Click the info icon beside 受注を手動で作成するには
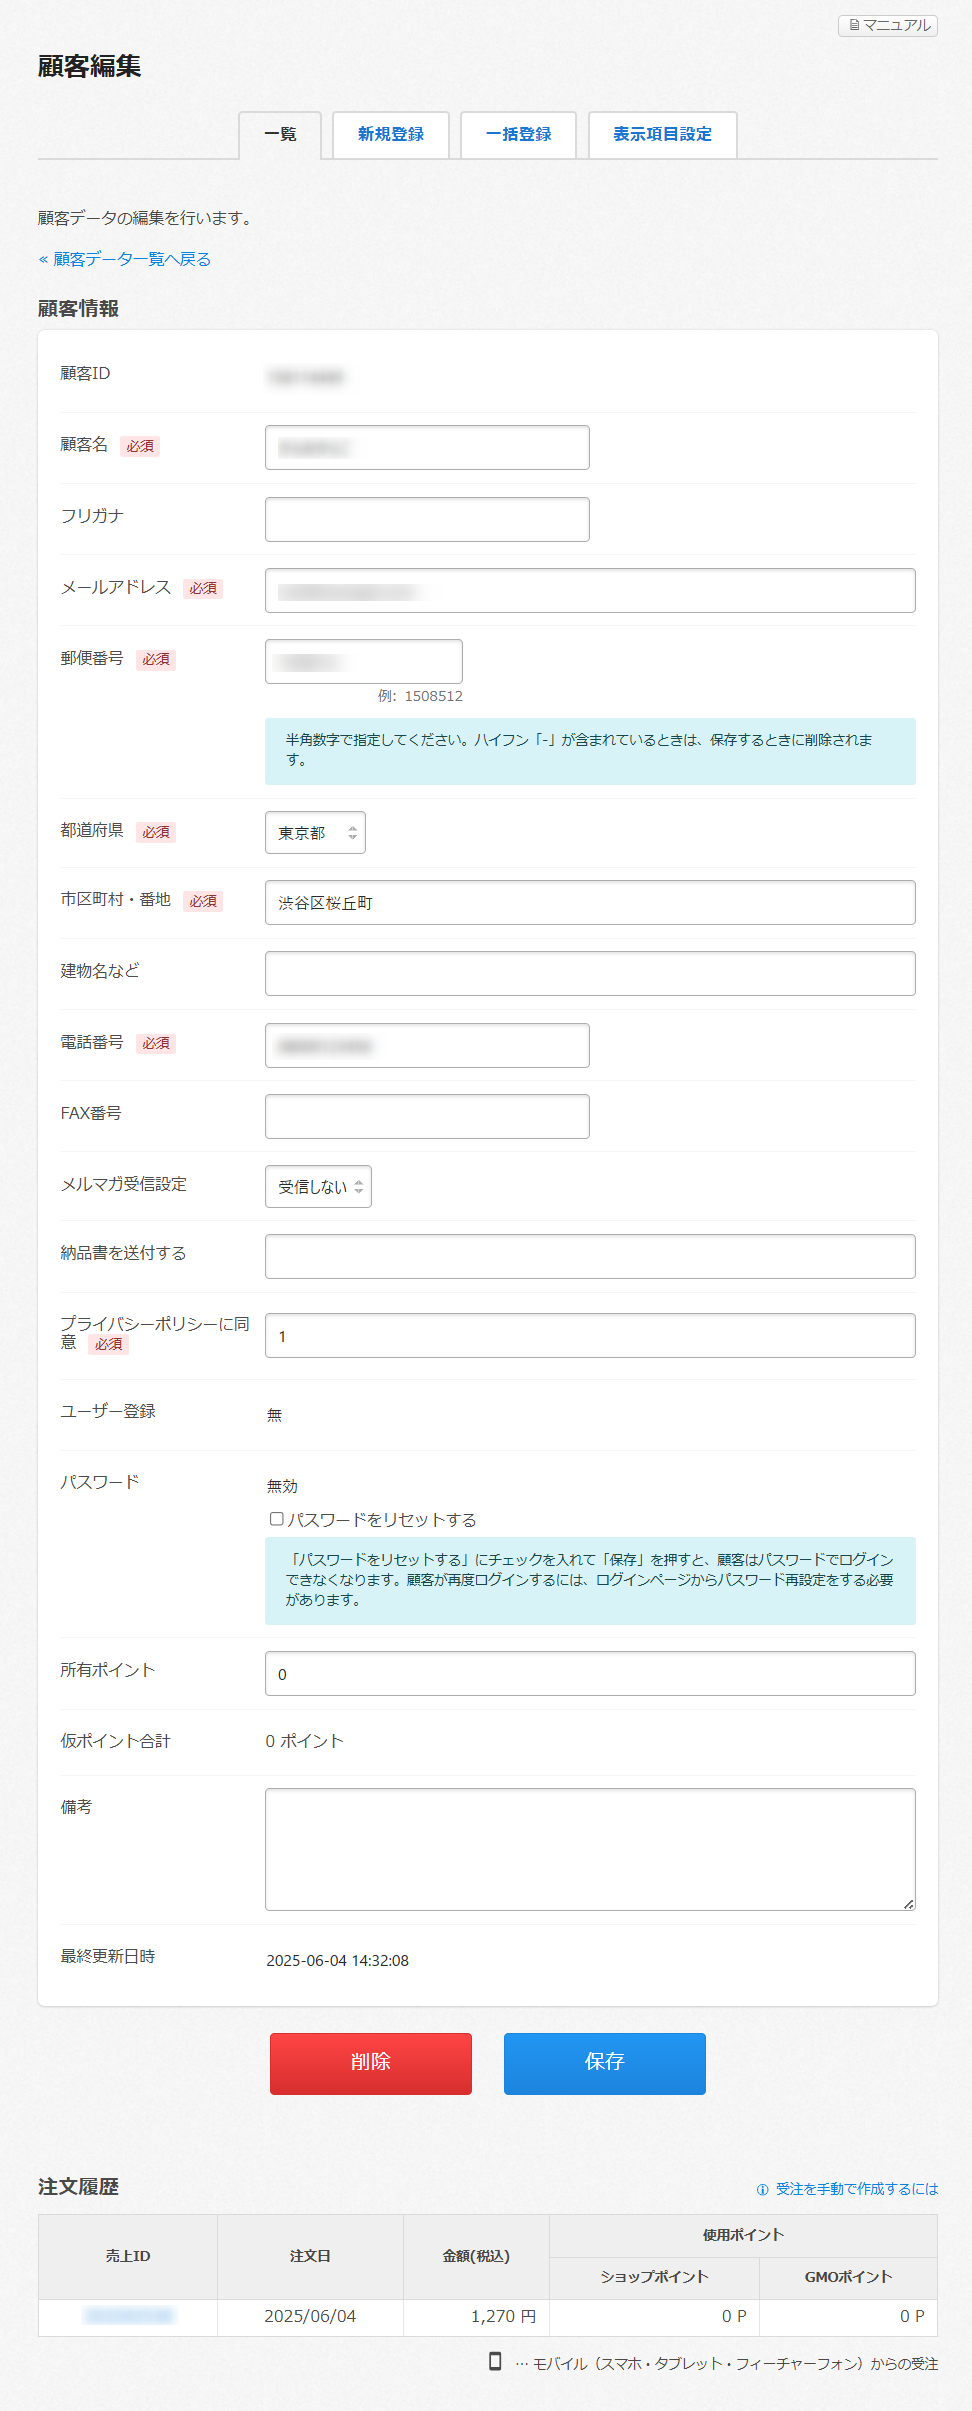 762,2189
